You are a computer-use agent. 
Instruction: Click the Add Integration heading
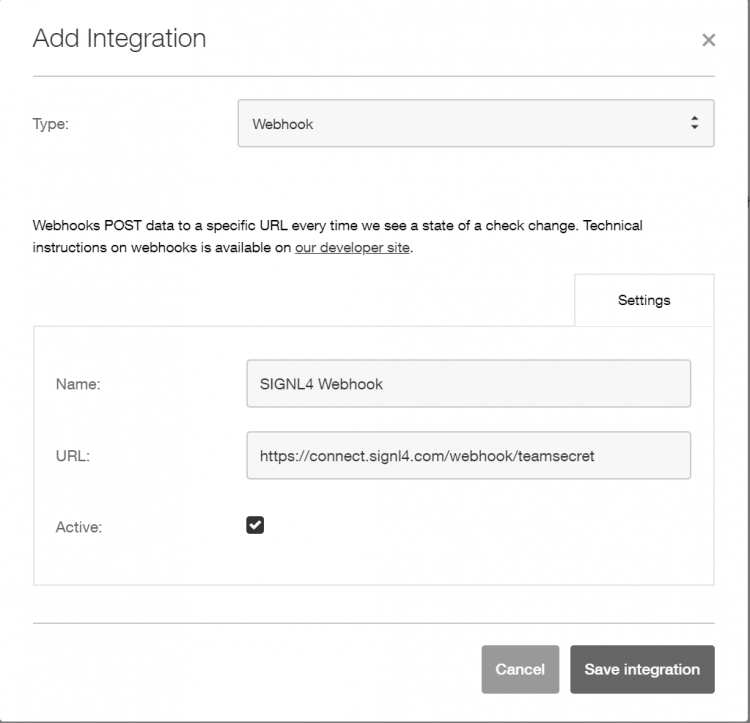(120, 38)
